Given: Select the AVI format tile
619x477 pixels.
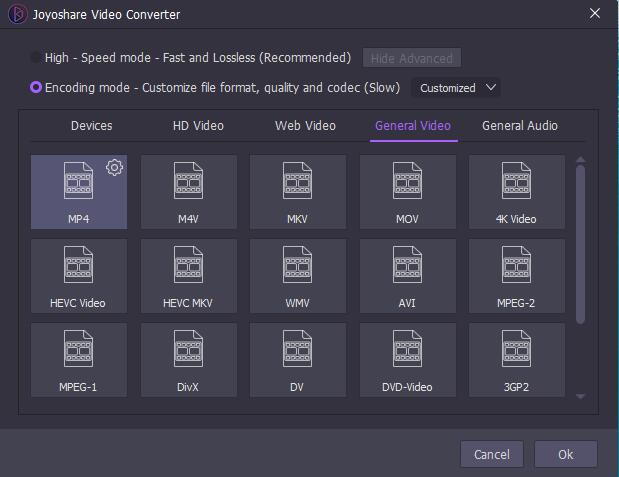Looking at the screenshot, I should coord(407,276).
